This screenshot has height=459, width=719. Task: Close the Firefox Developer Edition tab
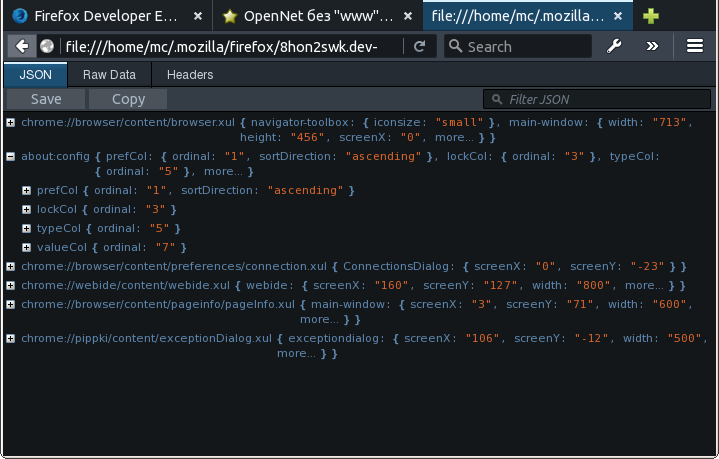198,16
